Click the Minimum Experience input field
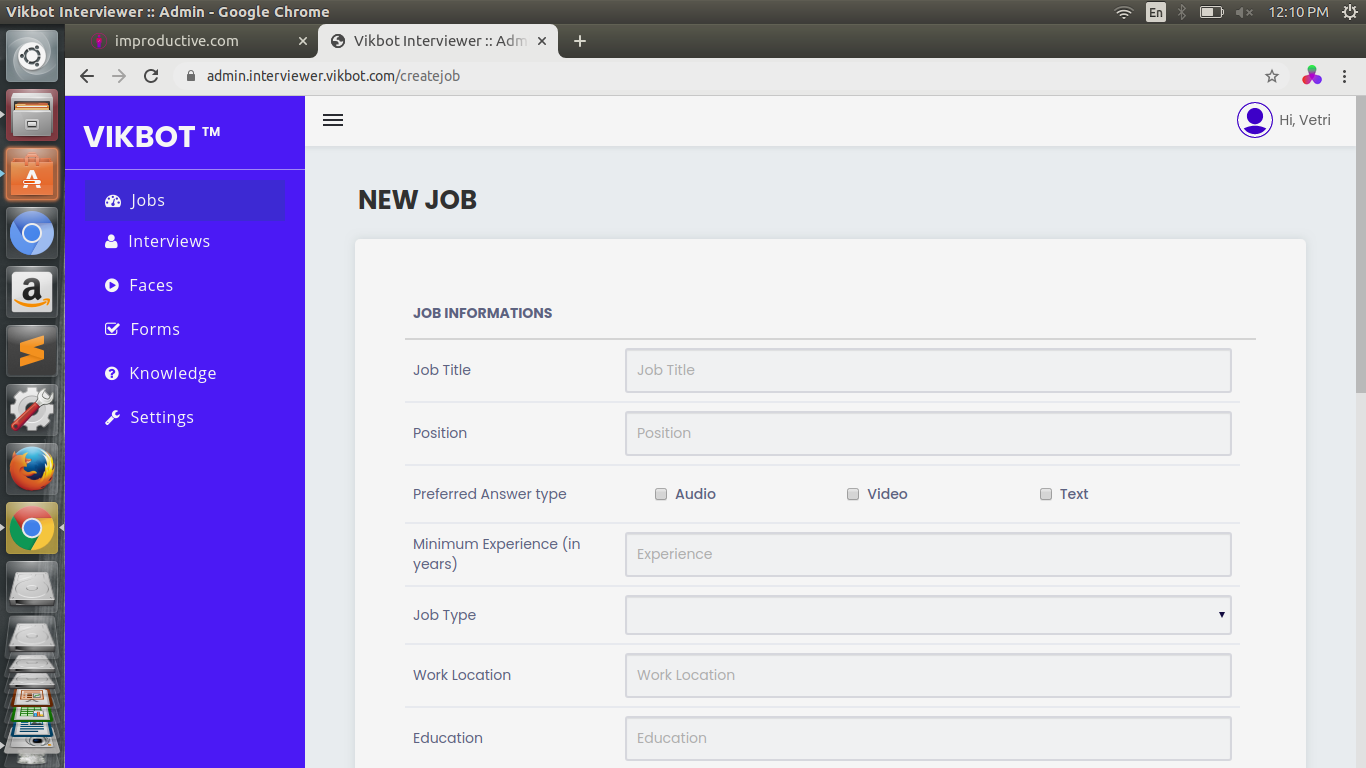The height and width of the screenshot is (768, 1366). 928,554
